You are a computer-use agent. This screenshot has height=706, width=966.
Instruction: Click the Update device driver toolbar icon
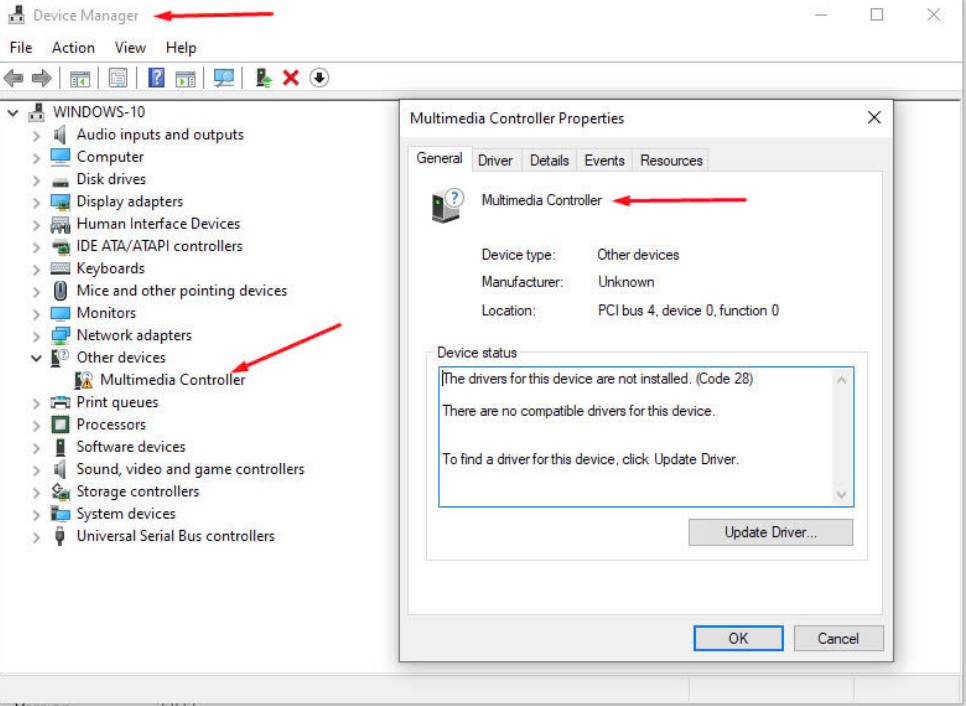pos(263,78)
